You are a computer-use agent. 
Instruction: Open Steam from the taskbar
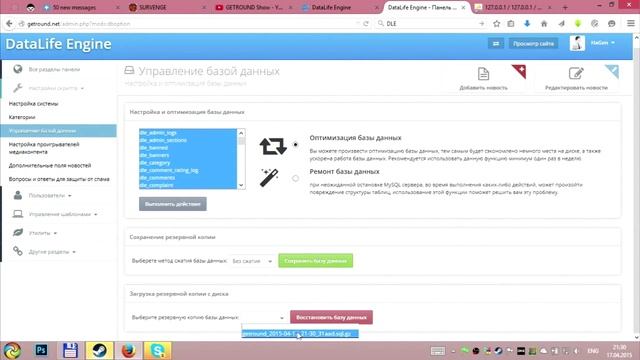click(99, 350)
